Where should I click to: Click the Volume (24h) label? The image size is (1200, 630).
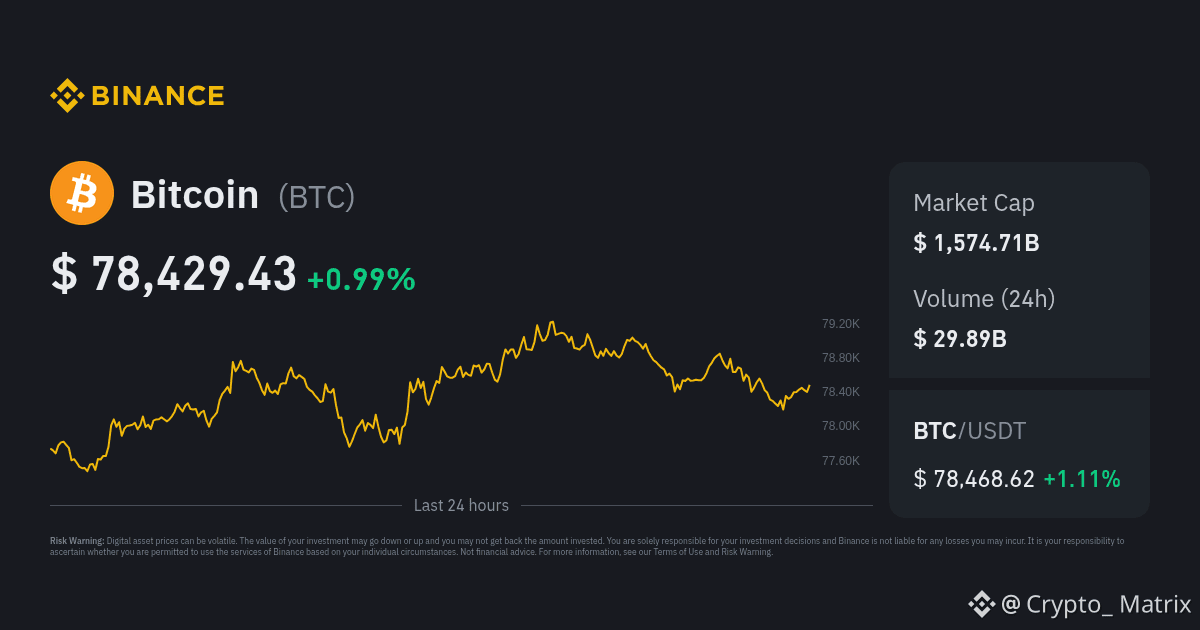pyautogui.click(x=984, y=298)
